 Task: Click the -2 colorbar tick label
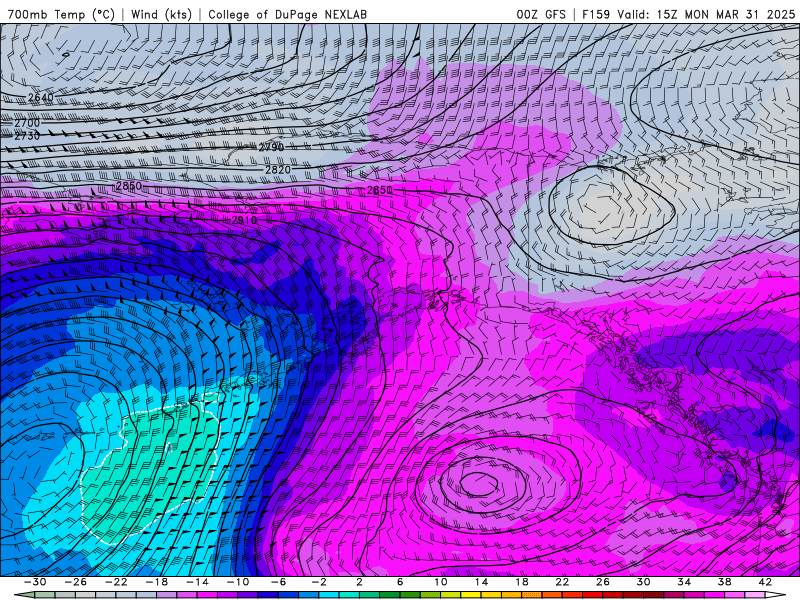(319, 582)
